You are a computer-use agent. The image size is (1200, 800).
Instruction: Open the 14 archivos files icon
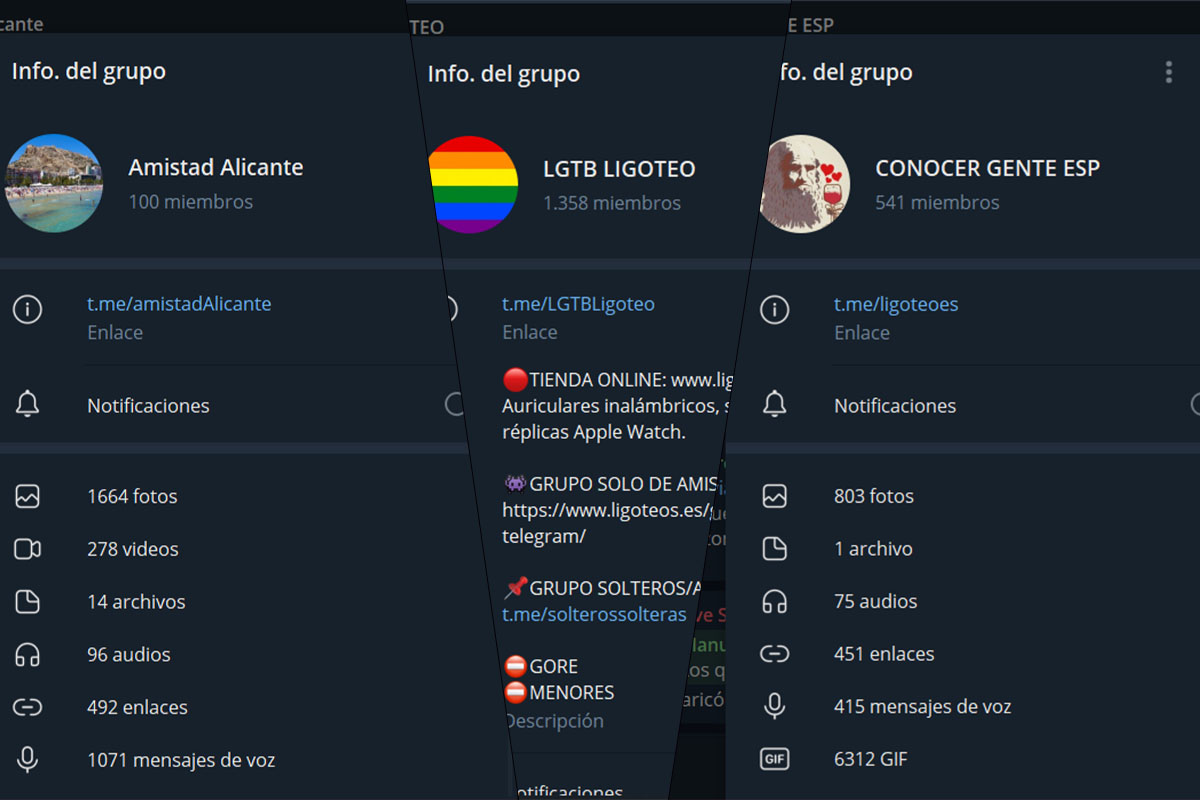[x=27, y=602]
